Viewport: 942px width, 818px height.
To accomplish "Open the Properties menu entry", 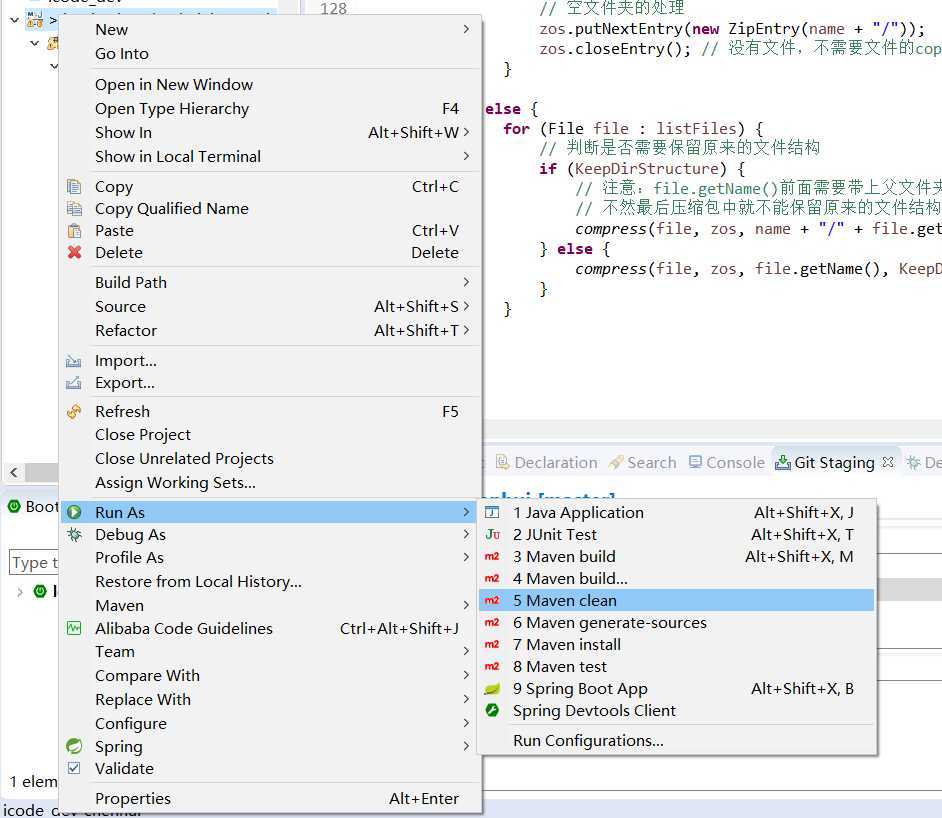I will pos(270,798).
